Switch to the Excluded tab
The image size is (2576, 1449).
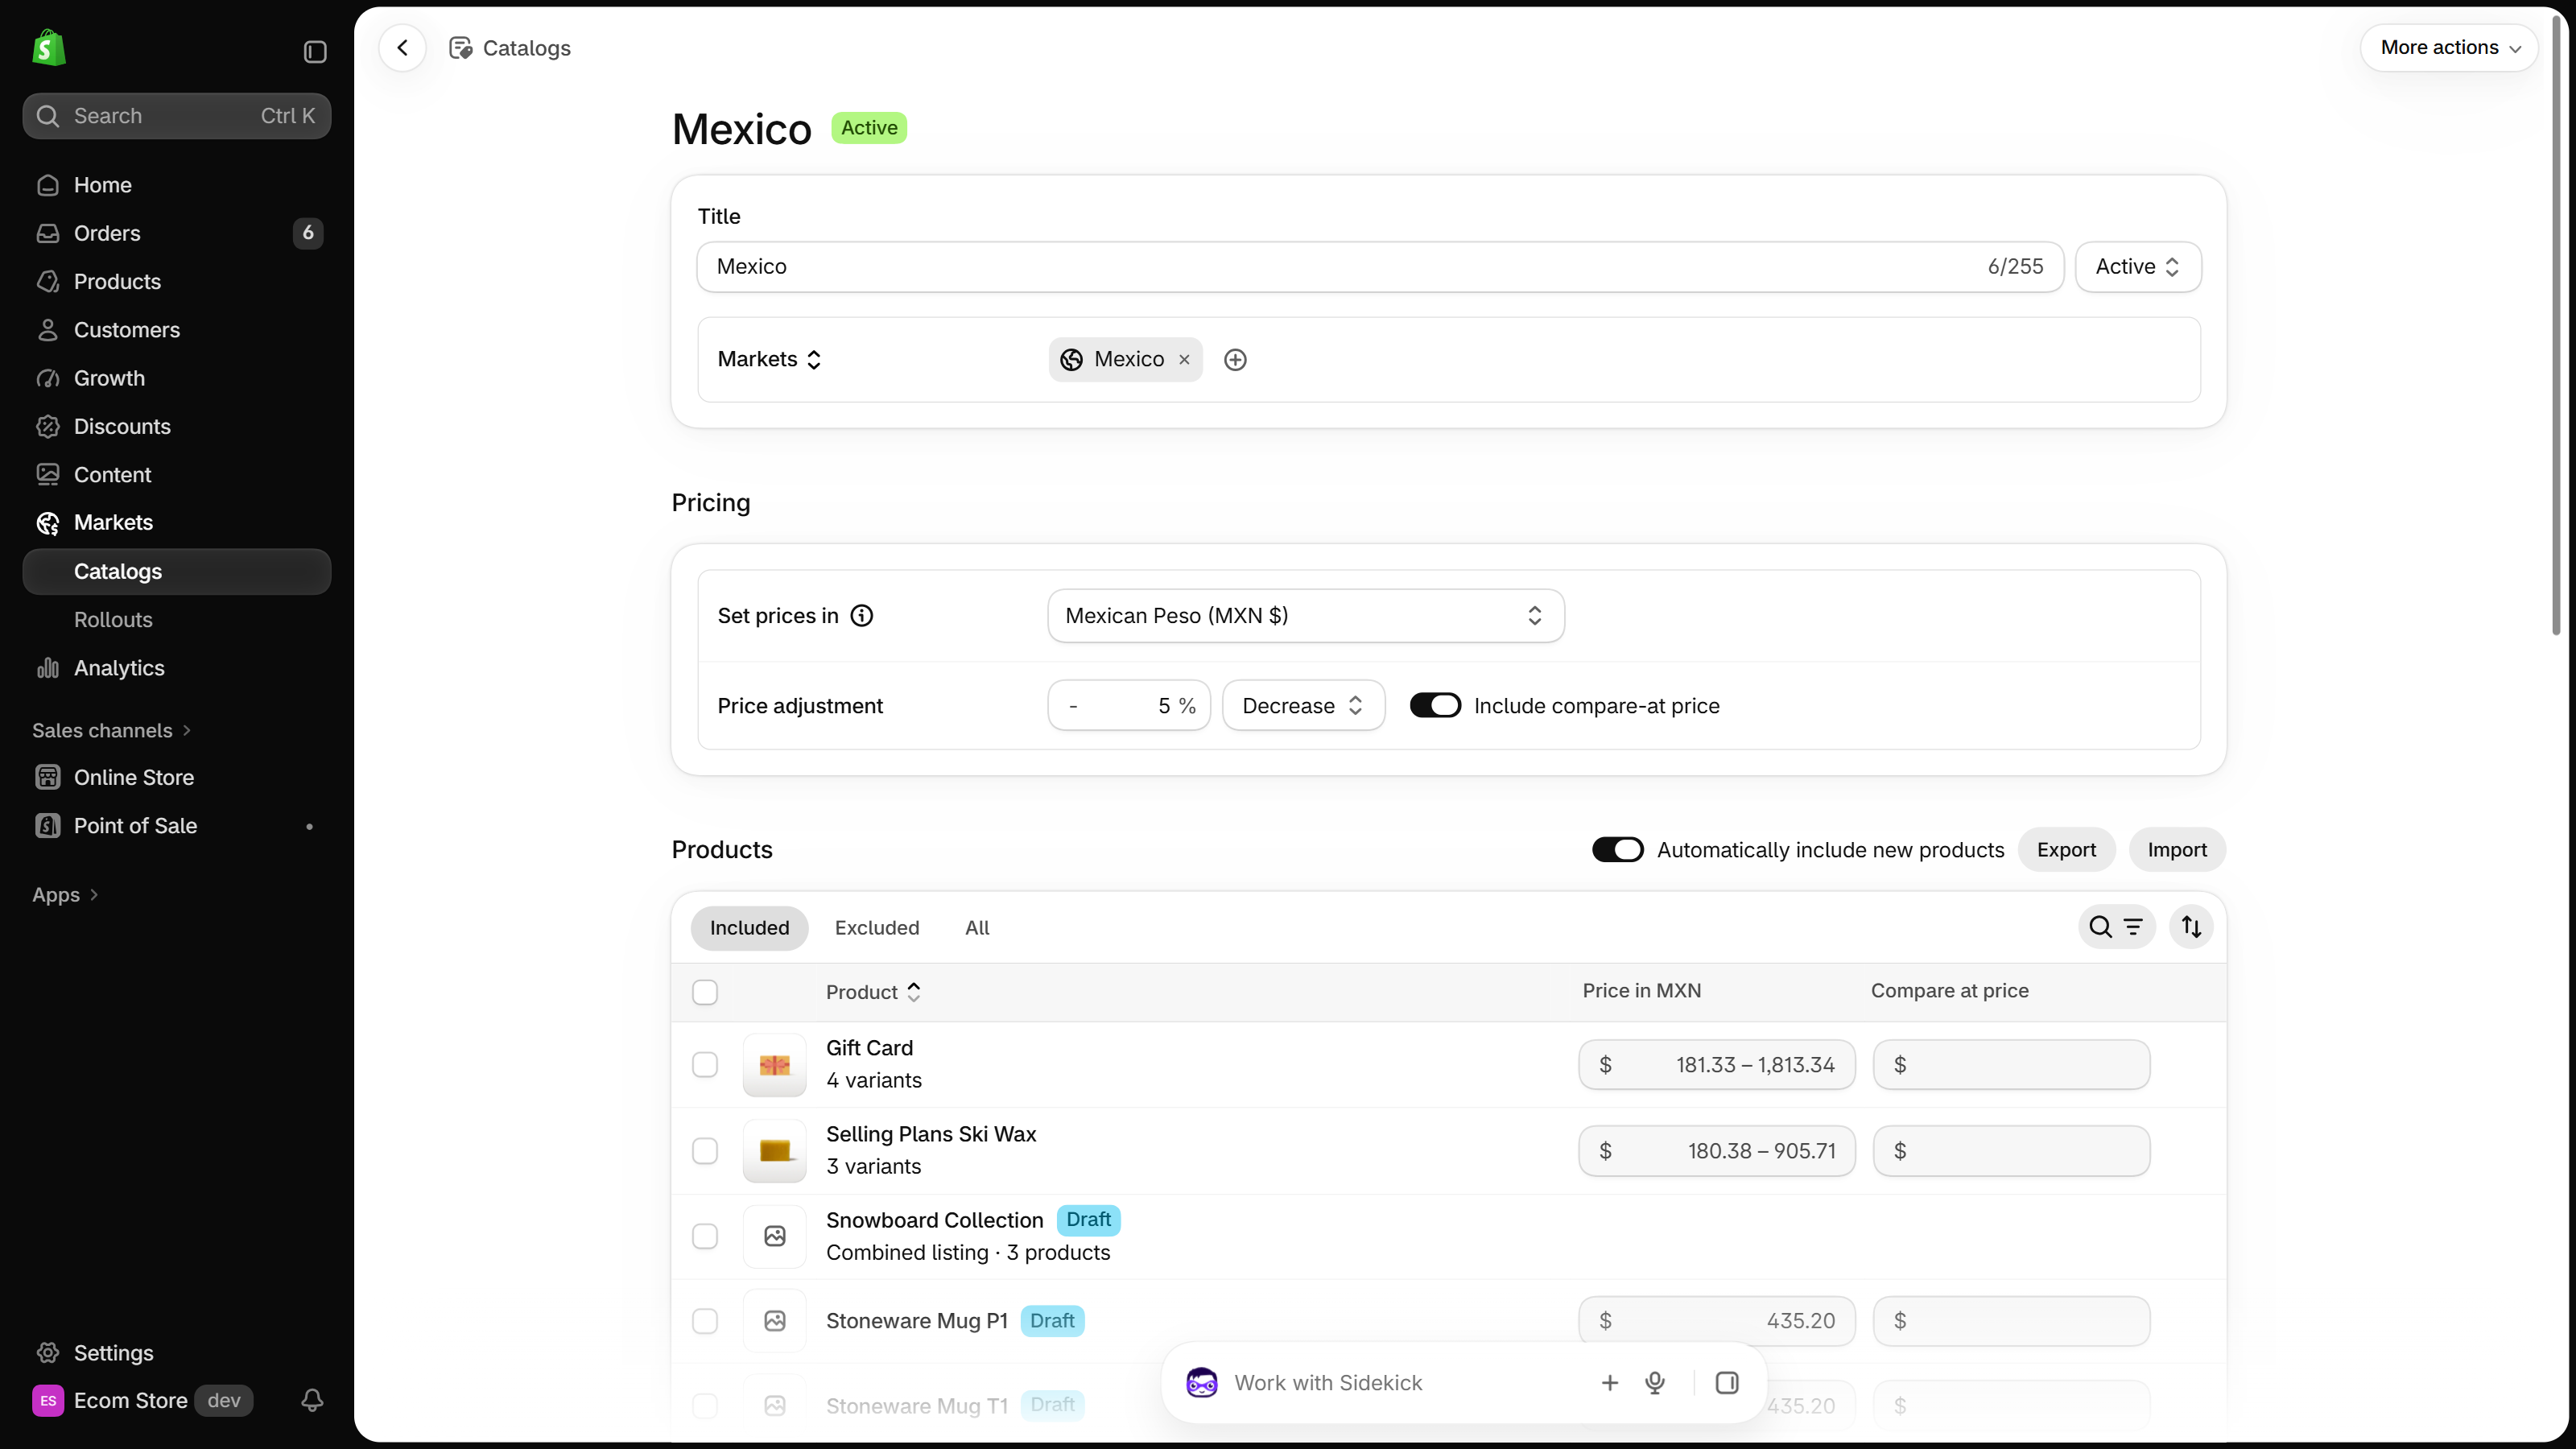tap(877, 928)
